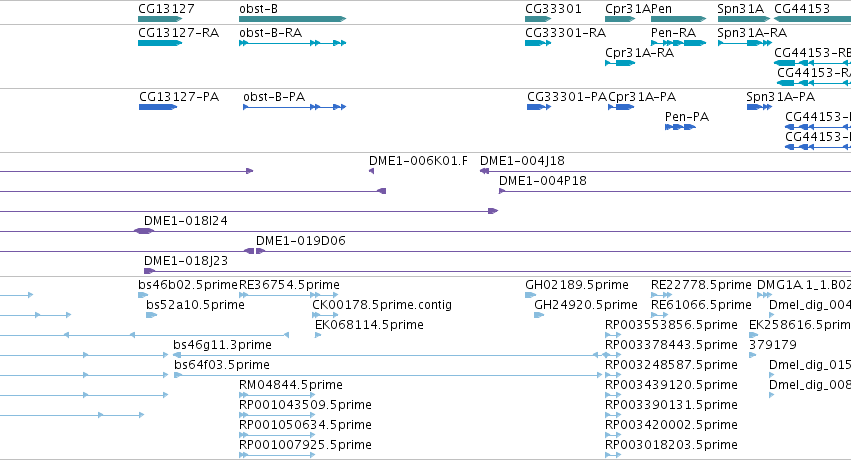Select transcript CG33301-RA
Screen dimensions: 851x460
point(565,33)
